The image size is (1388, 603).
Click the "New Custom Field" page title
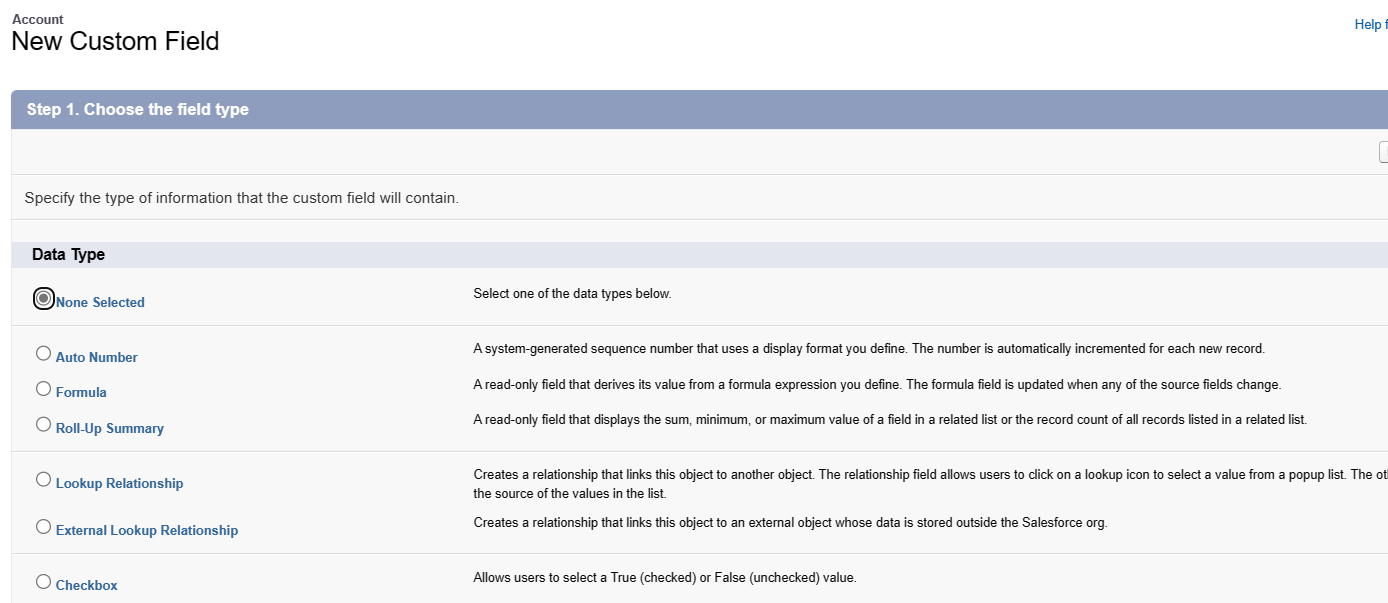pos(115,42)
